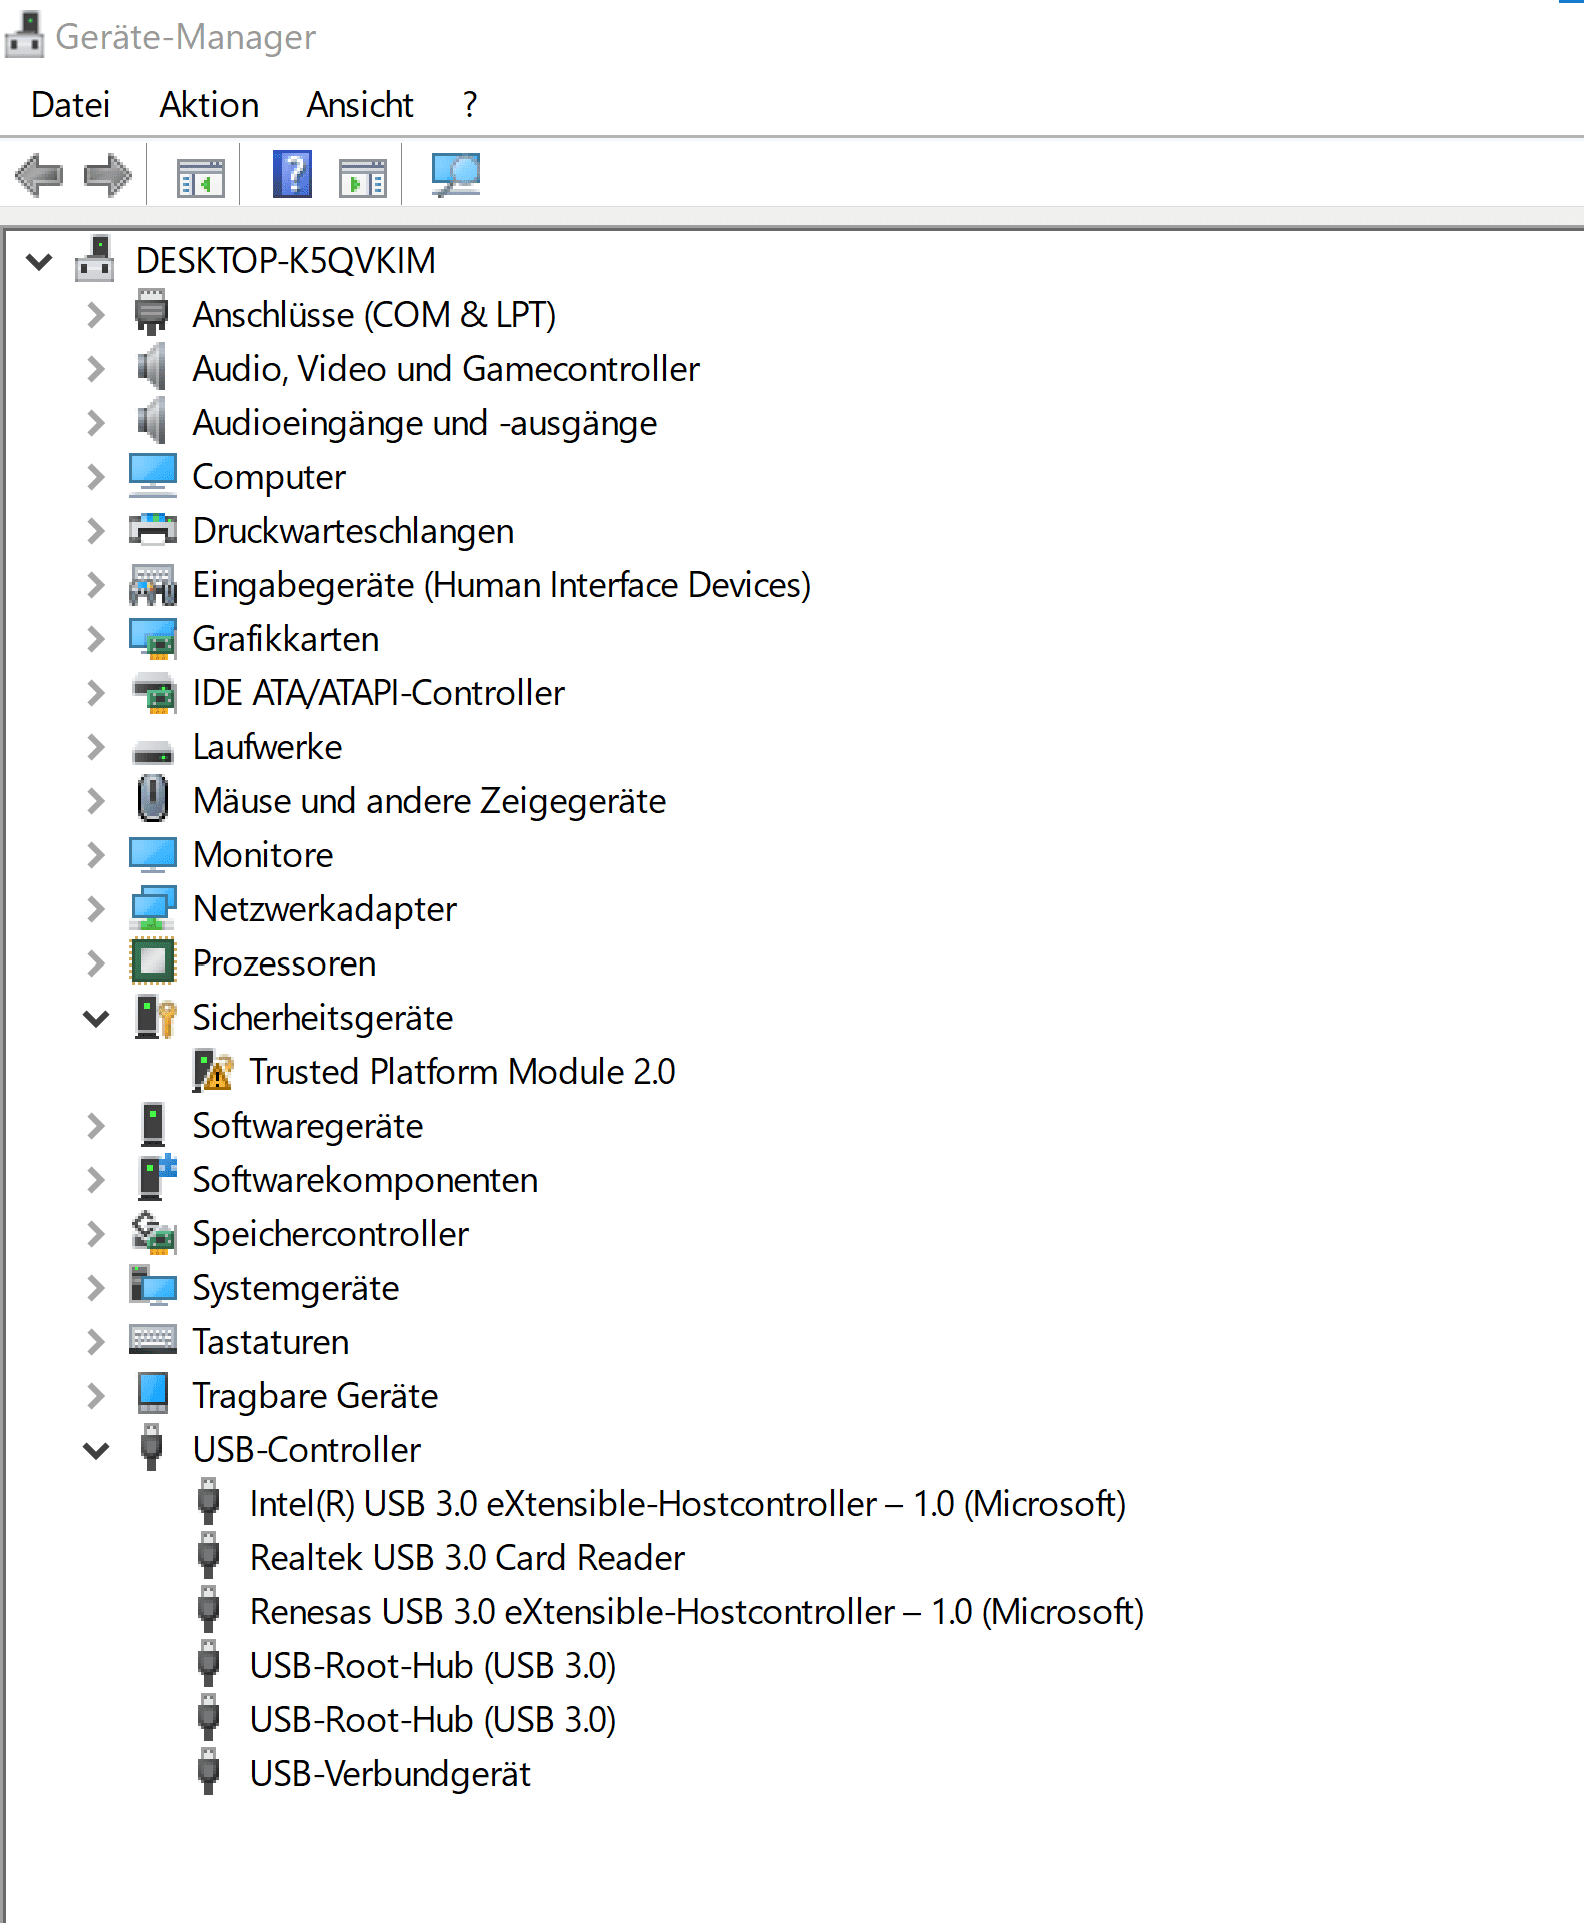Click the Speichercontroller icon
This screenshot has width=1584, height=1923.
pos(154,1232)
